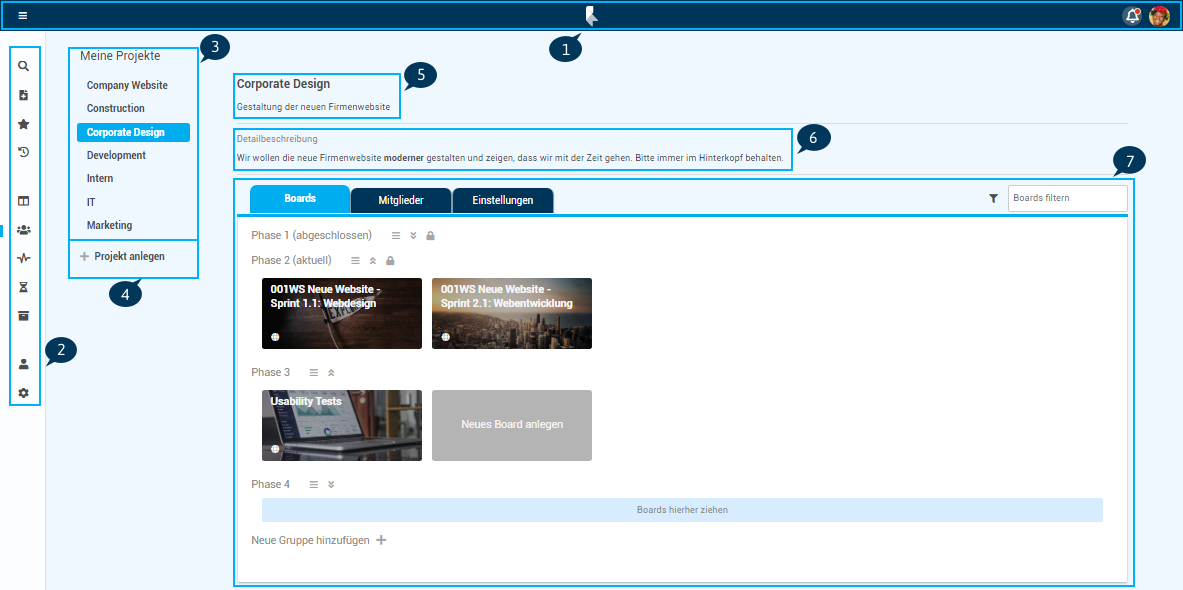Toggle the lock on Phase 1 group
This screenshot has width=1183, height=590.
(x=430, y=236)
